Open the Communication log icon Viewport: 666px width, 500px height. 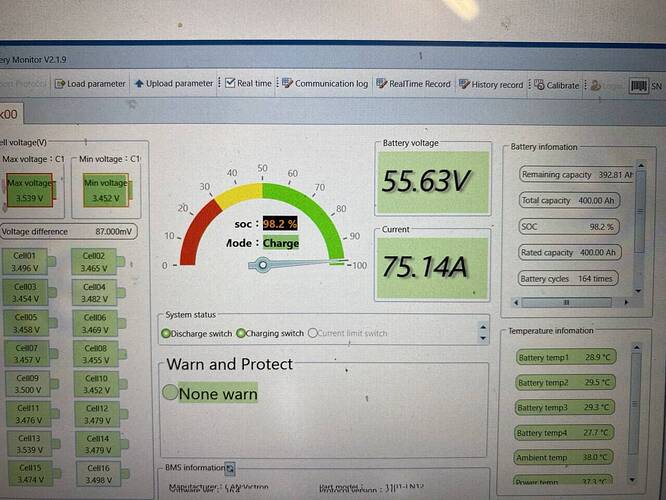(x=287, y=83)
